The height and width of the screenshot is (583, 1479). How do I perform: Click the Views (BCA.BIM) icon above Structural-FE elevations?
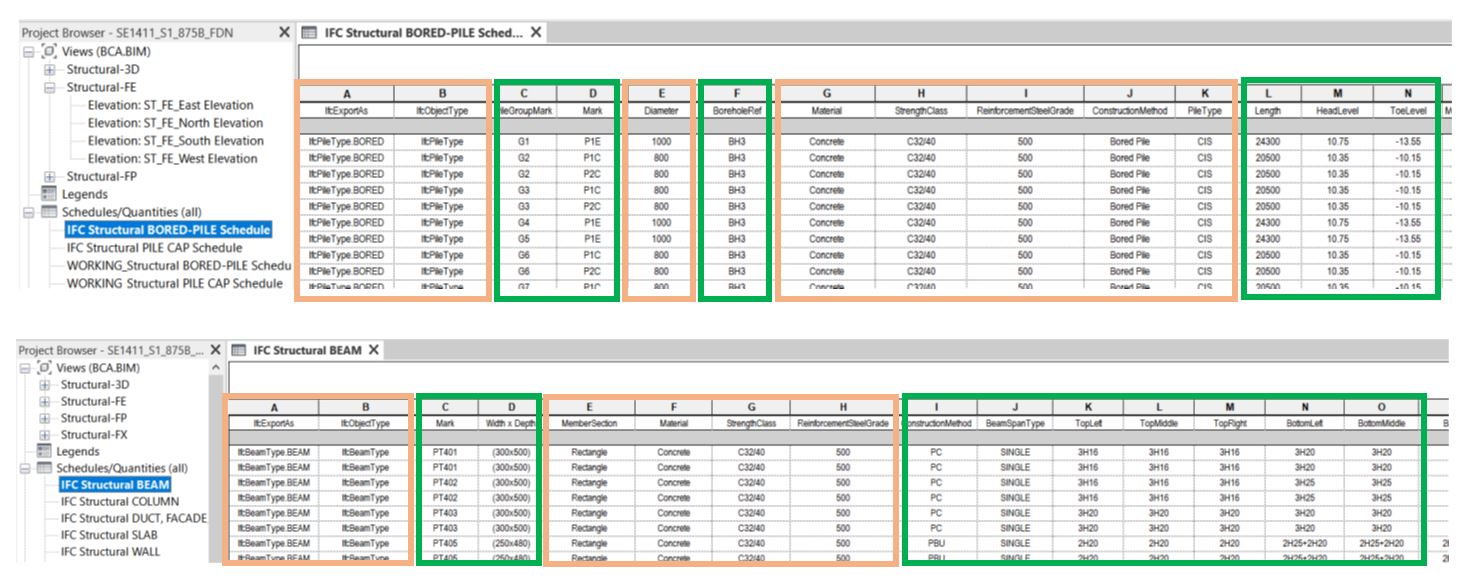[46, 51]
